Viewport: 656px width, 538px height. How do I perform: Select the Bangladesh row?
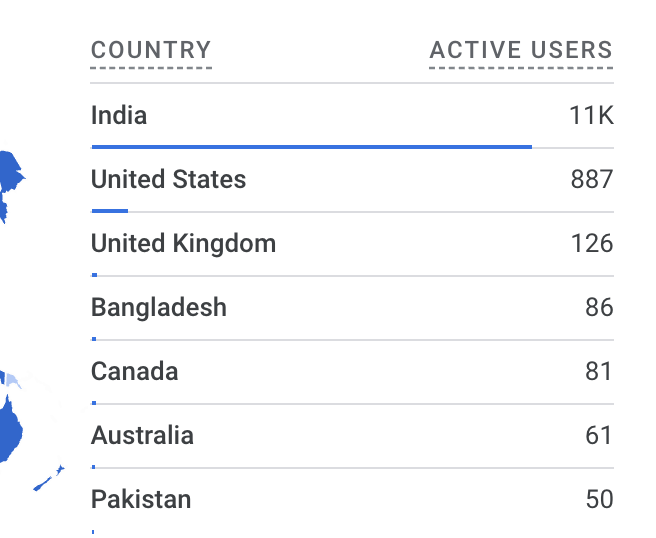point(159,308)
